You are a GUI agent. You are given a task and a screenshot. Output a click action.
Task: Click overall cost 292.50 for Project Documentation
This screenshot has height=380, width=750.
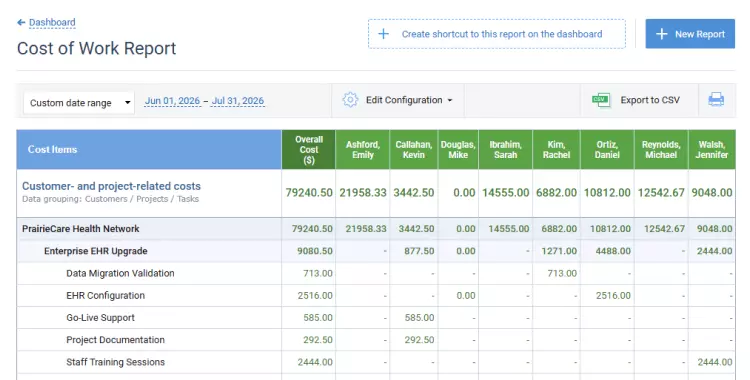[x=318, y=340]
